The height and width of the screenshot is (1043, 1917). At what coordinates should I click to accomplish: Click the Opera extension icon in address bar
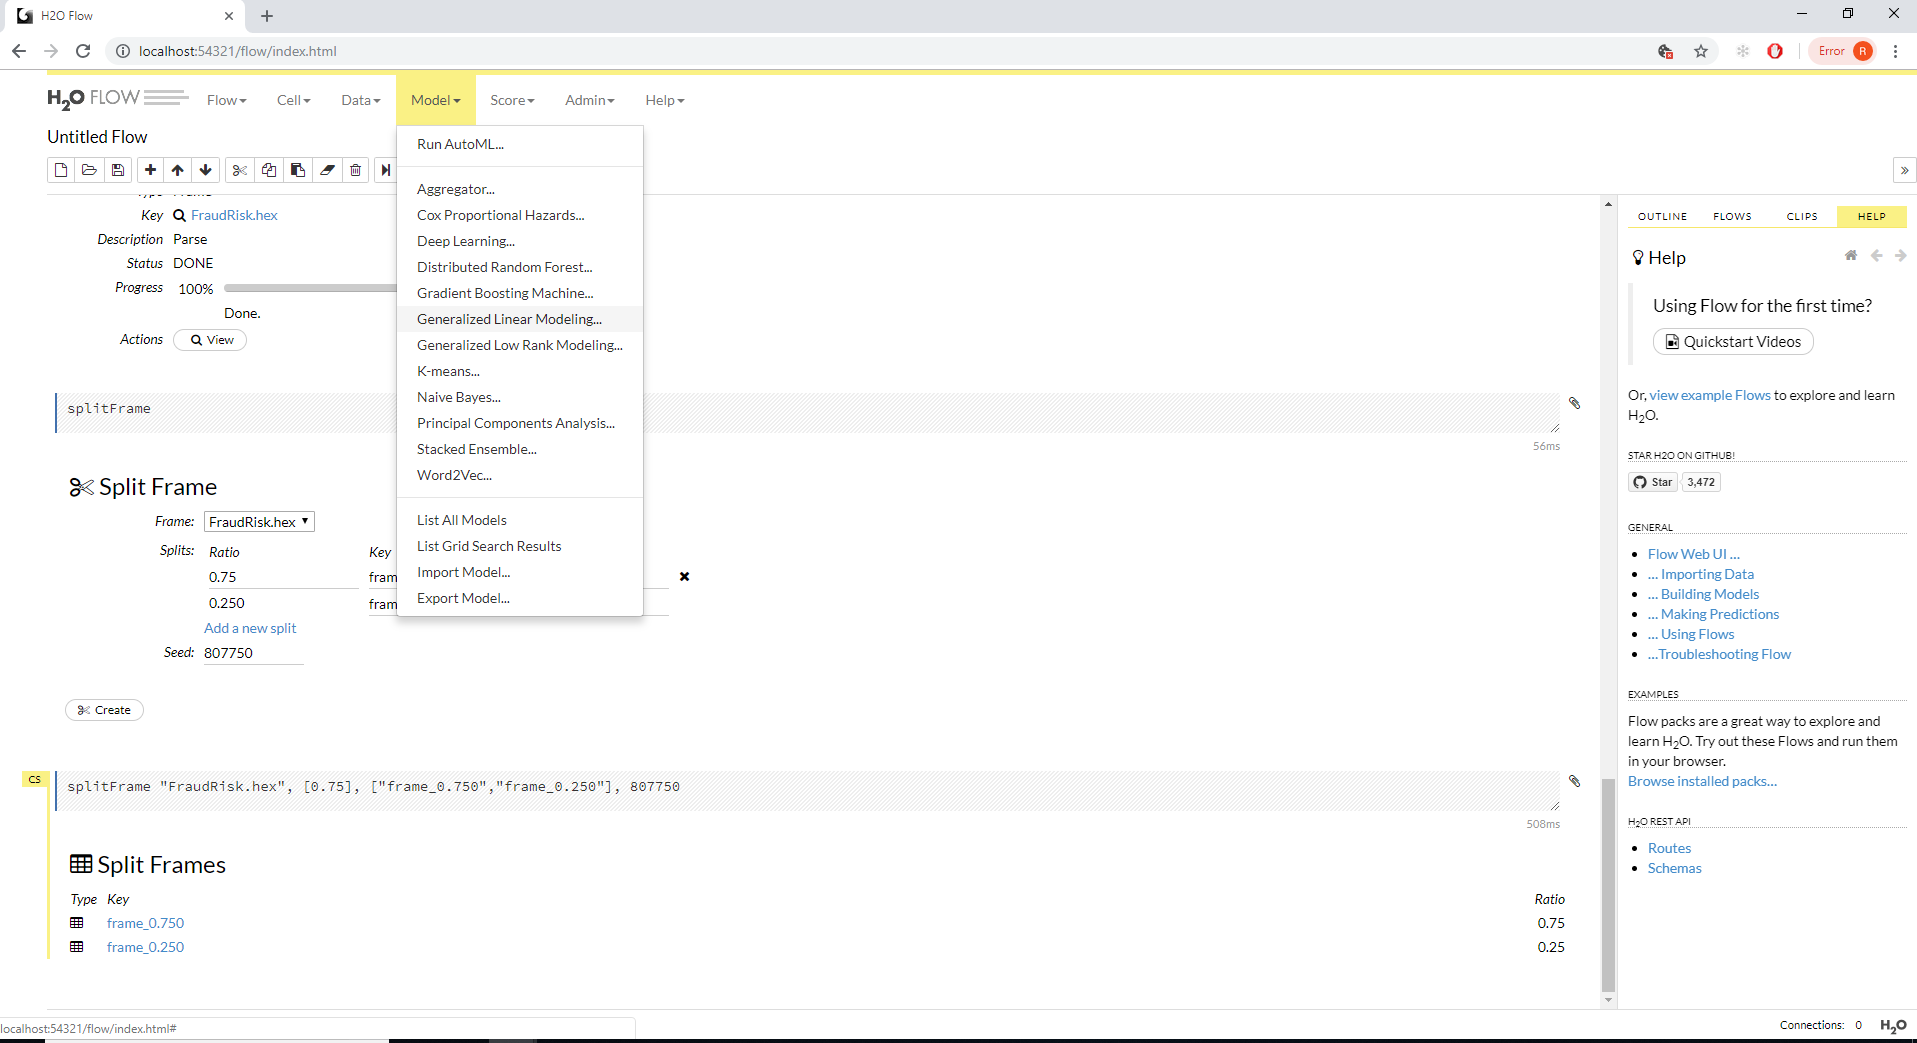pos(1775,51)
